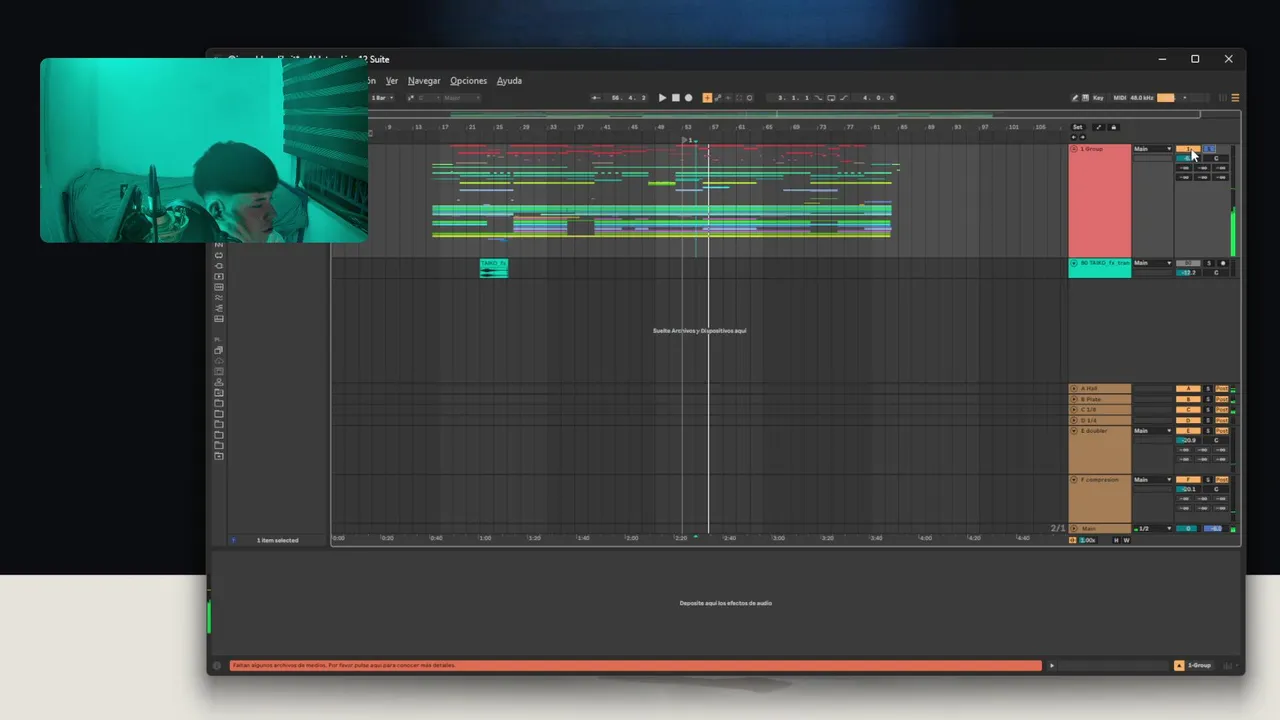Toggle the orange fixed-zoom icon beside 1.00x
Image resolution: width=1280 pixels, height=720 pixels.
tap(1073, 540)
